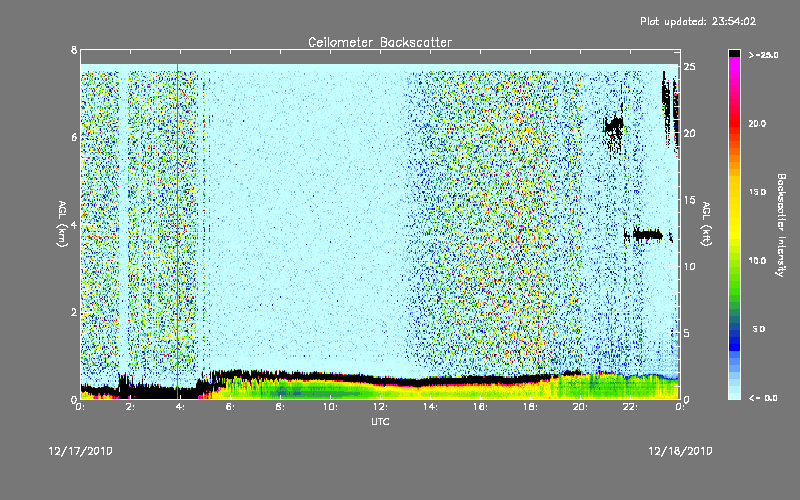
Task: Click the horizontal black cloud layer near 4 km
Action: point(647,235)
